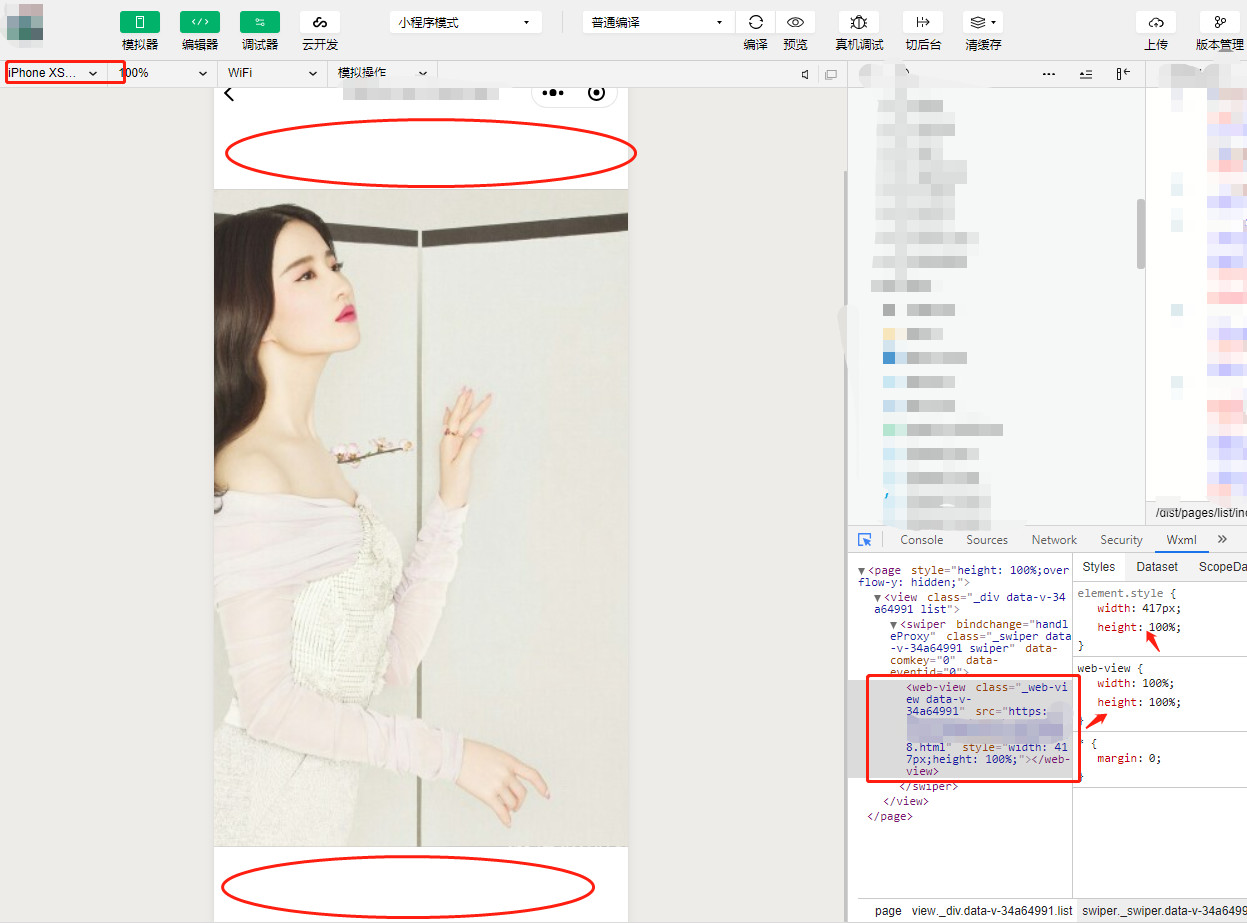Click the file tree more options ellipsis
Viewport: 1247px width, 923px height.
click(x=1048, y=74)
